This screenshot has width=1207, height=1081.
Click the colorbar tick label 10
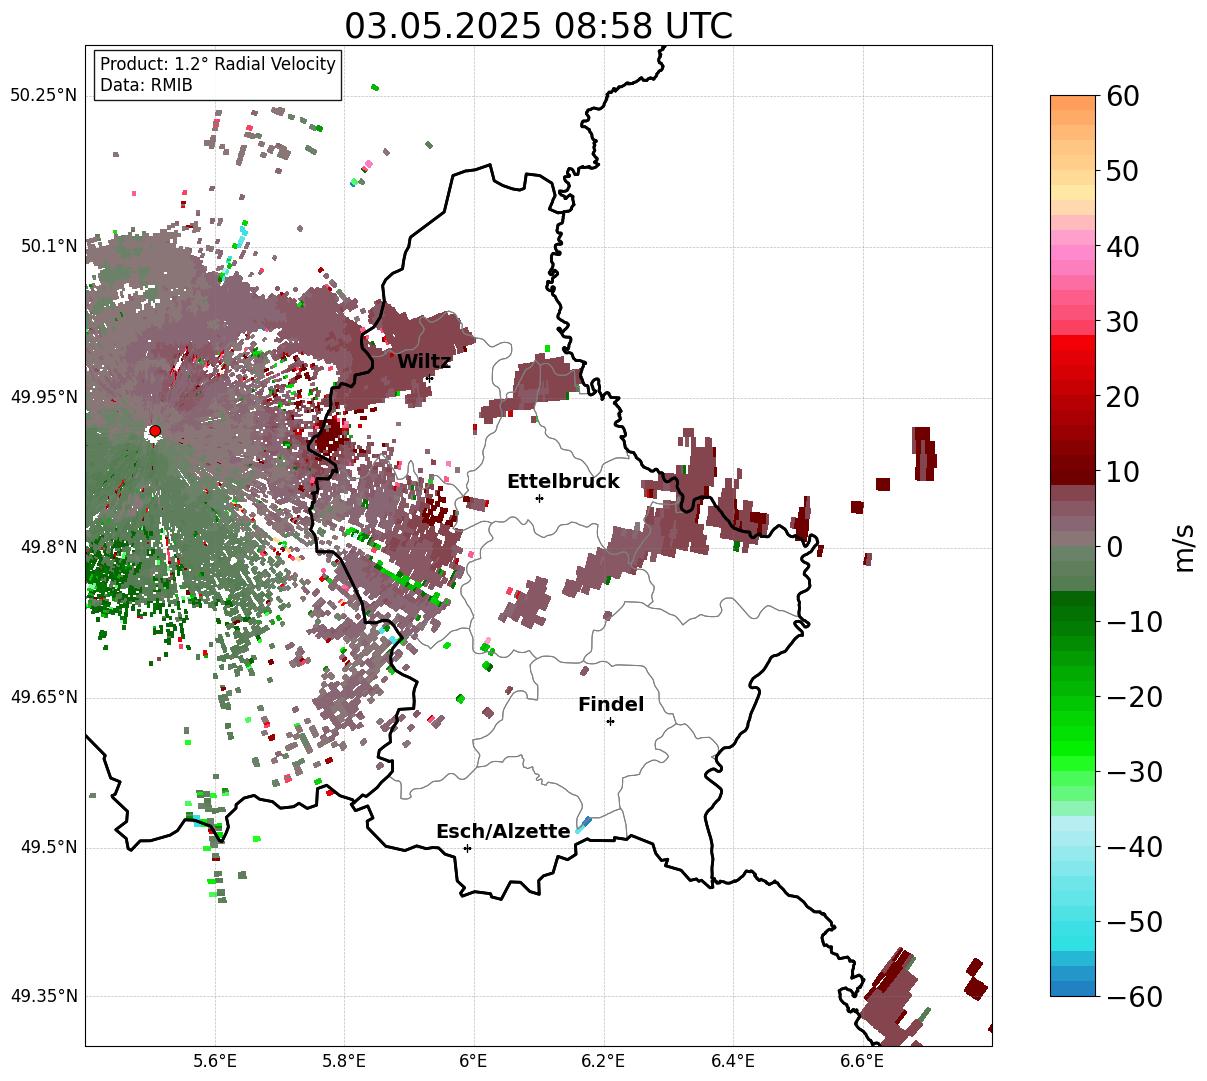[x=1122, y=472]
